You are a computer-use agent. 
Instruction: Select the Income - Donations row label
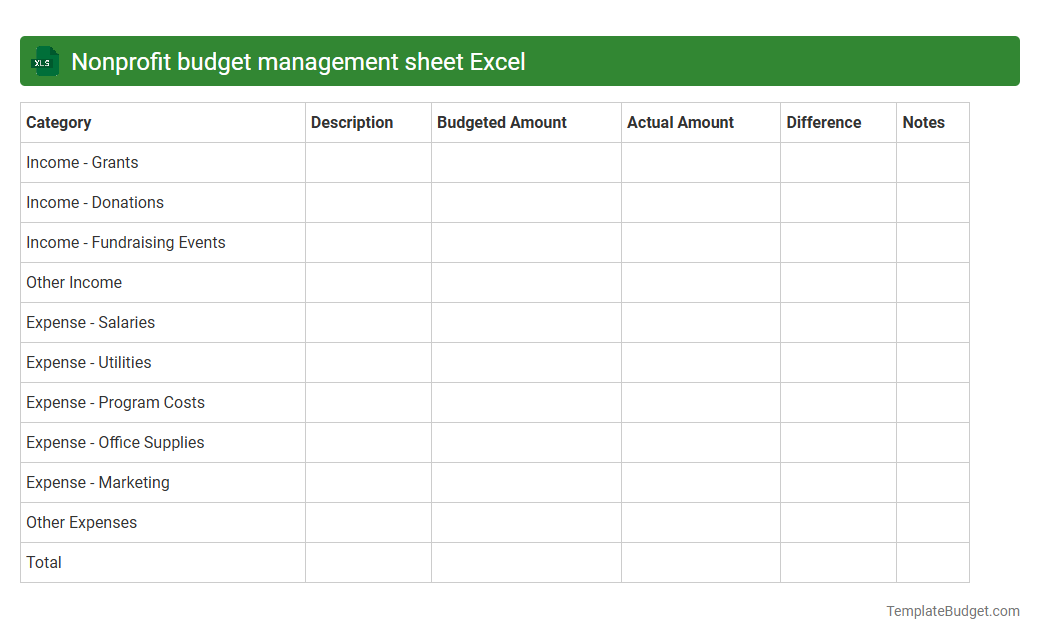tap(95, 202)
